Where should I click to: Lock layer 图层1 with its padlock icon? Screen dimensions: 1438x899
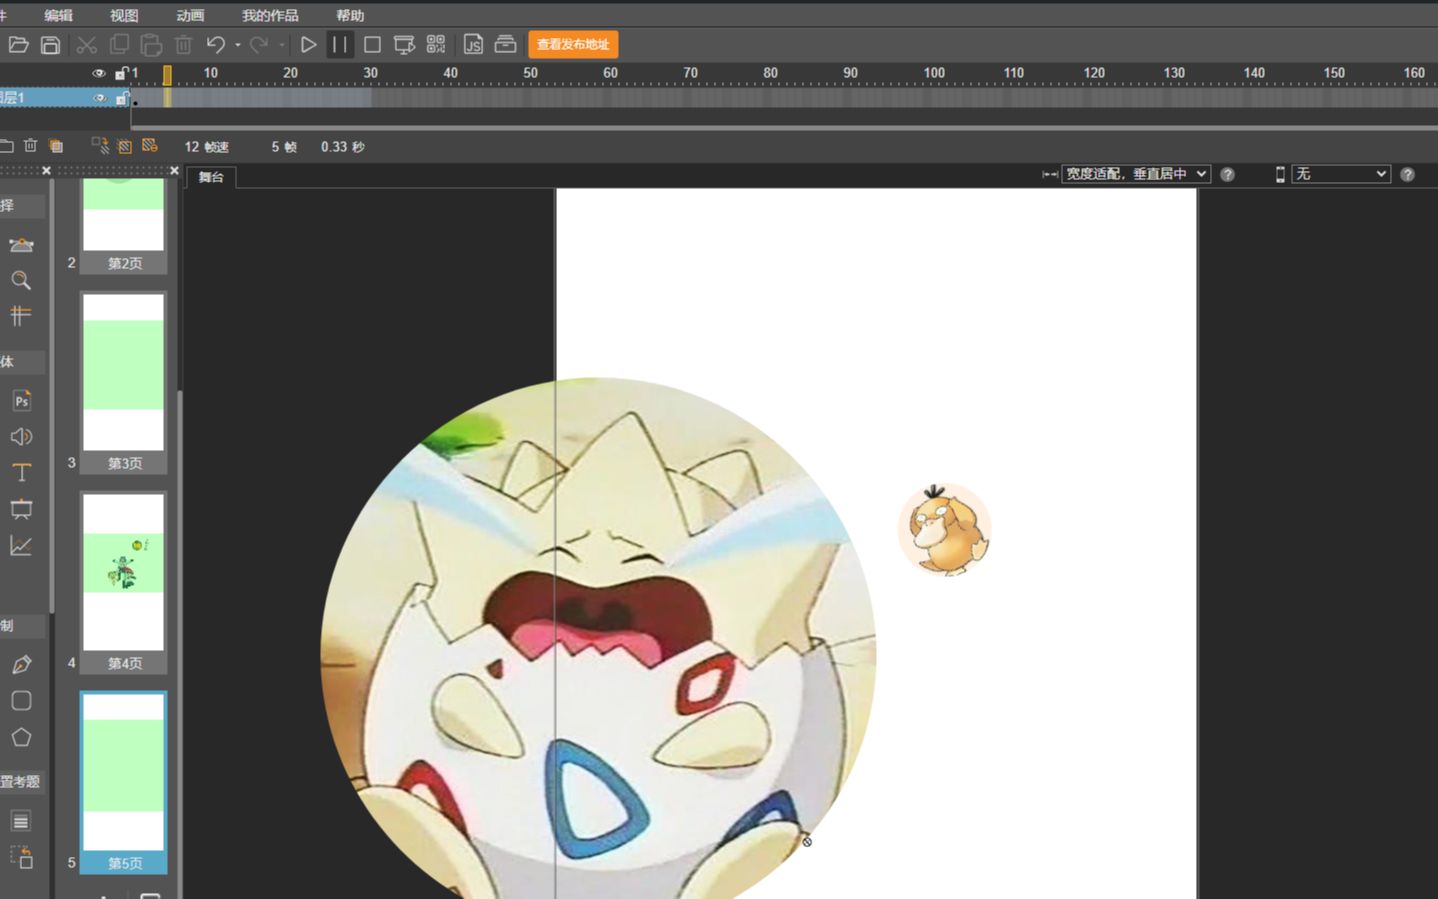tap(121, 98)
